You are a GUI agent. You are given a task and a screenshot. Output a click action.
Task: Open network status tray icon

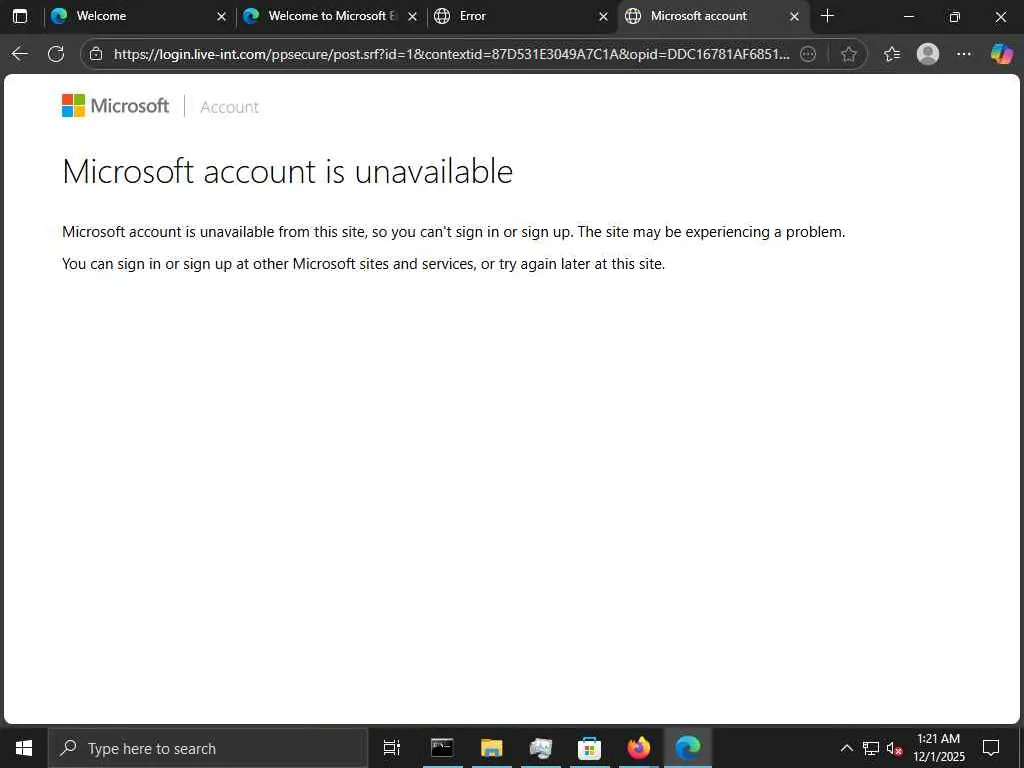871,748
